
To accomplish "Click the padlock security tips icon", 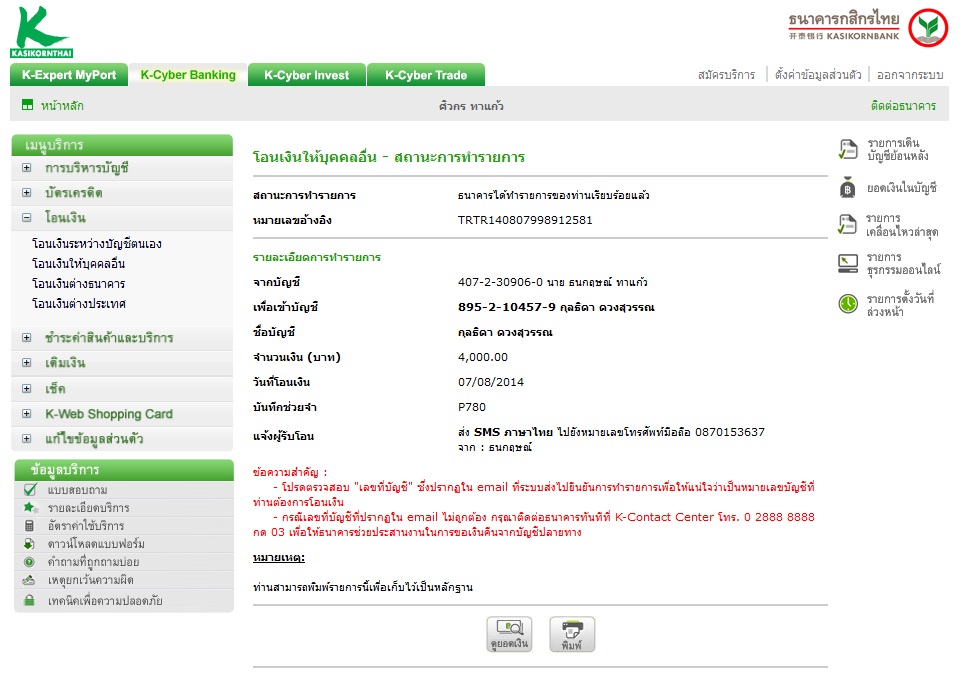I will click(x=29, y=600).
